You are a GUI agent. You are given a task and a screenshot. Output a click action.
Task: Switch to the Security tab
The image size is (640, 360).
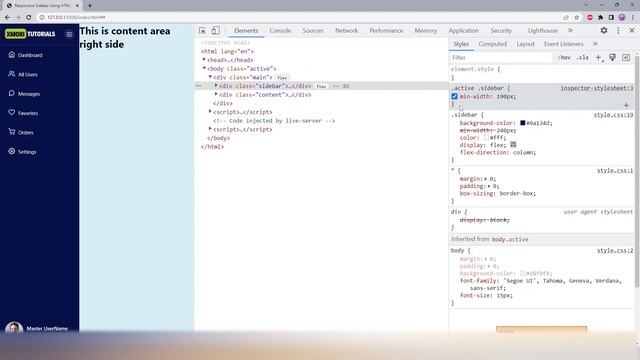[x=501, y=31]
